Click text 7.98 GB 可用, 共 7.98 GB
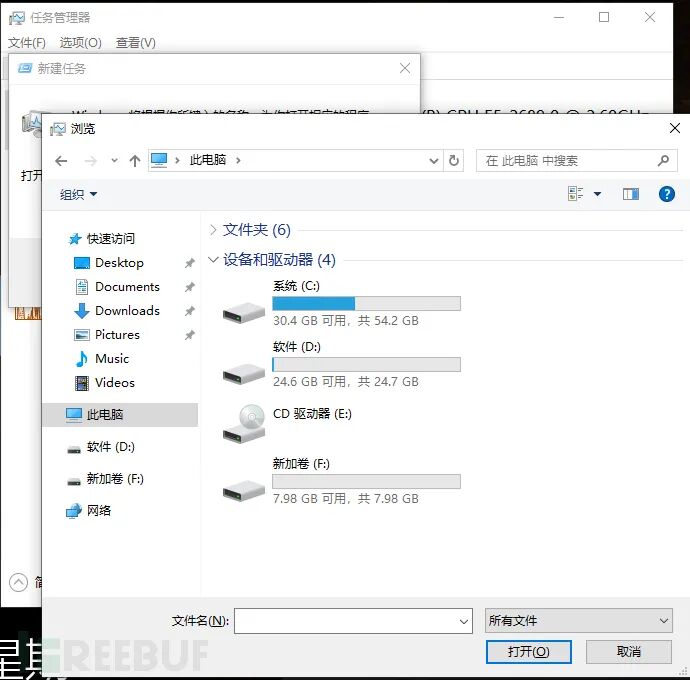 tap(346, 499)
